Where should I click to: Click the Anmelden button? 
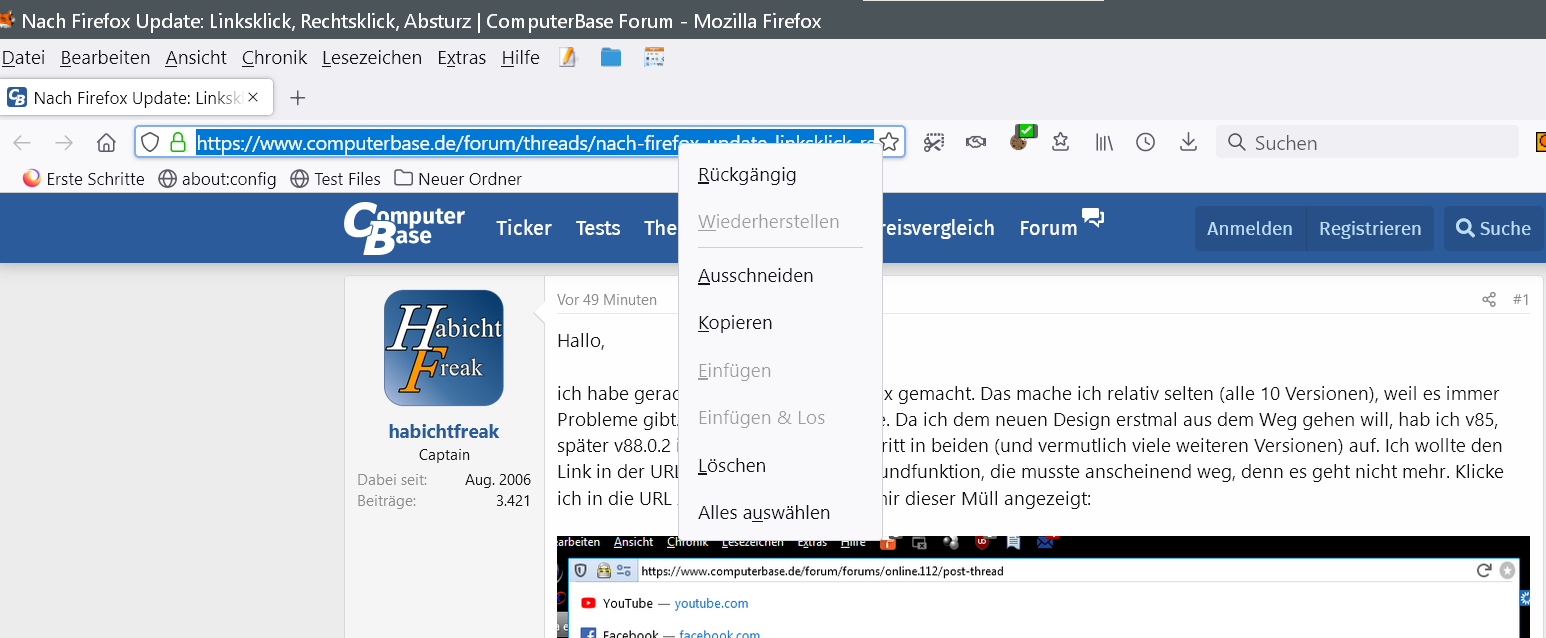1250,228
